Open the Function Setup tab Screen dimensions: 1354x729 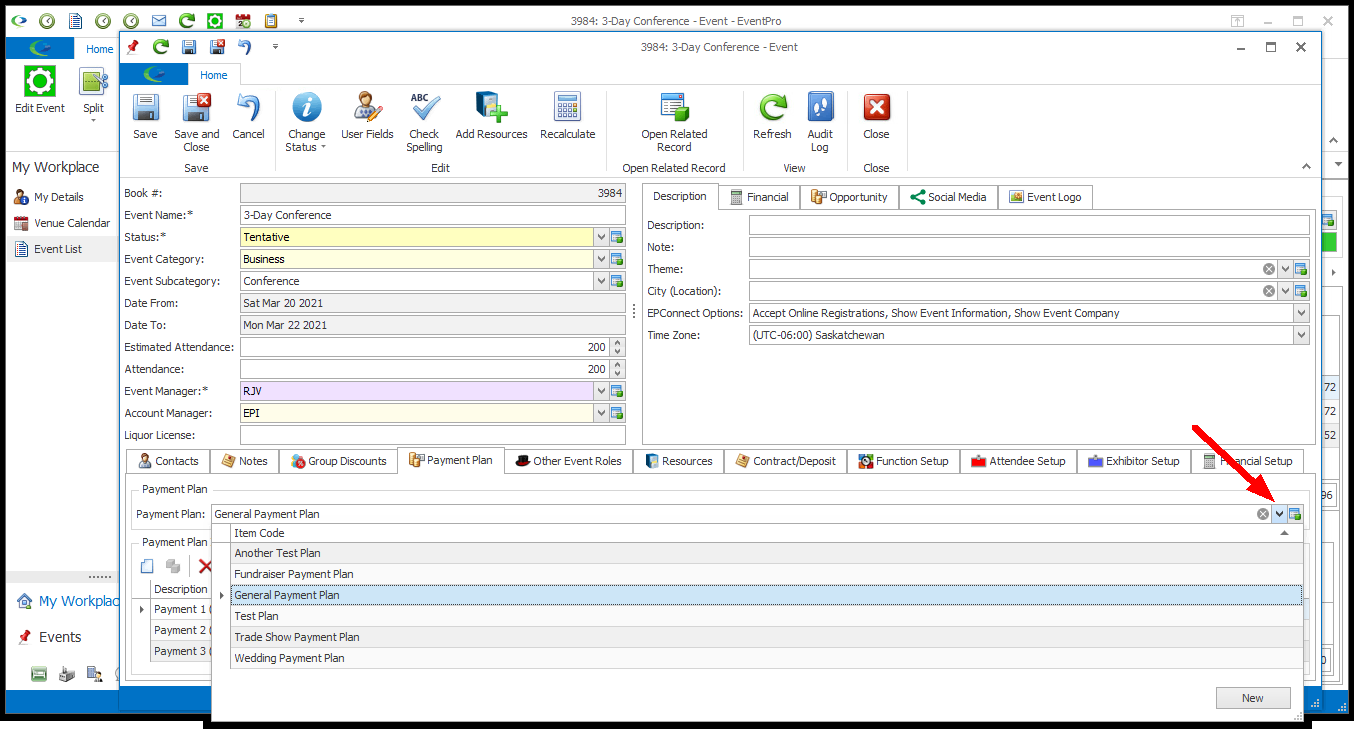[x=903, y=461]
